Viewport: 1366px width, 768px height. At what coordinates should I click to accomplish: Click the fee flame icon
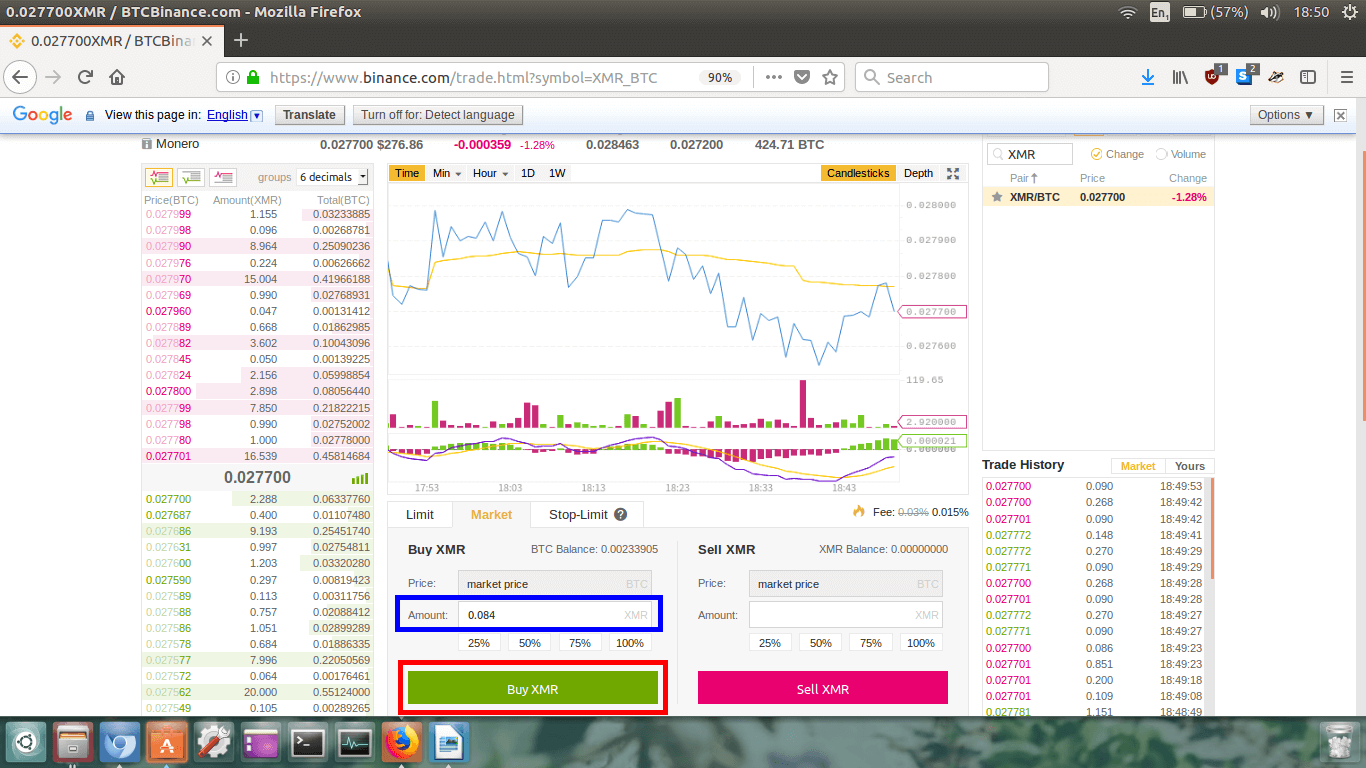click(x=858, y=511)
